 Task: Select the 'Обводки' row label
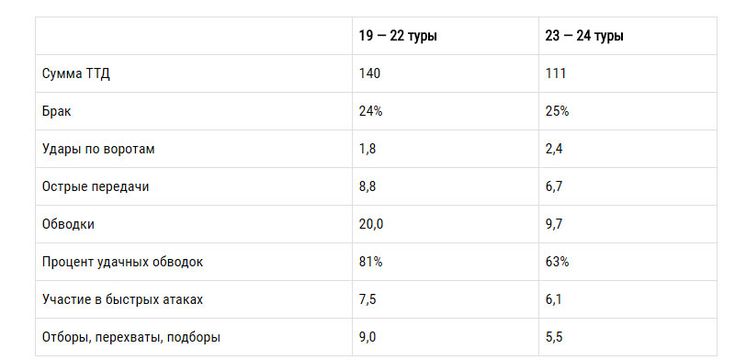(68, 224)
